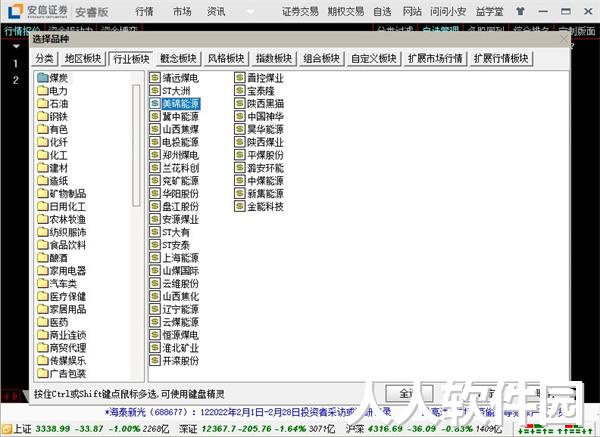Open the 矿物制品 sector folder
This screenshot has width=600, height=437.
pyautogui.click(x=62, y=194)
